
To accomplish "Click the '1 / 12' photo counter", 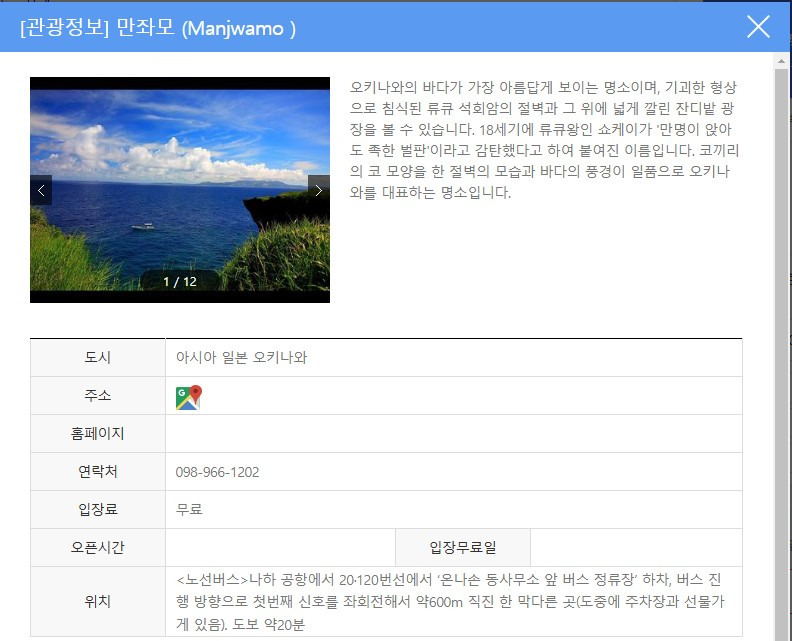I will (180, 282).
